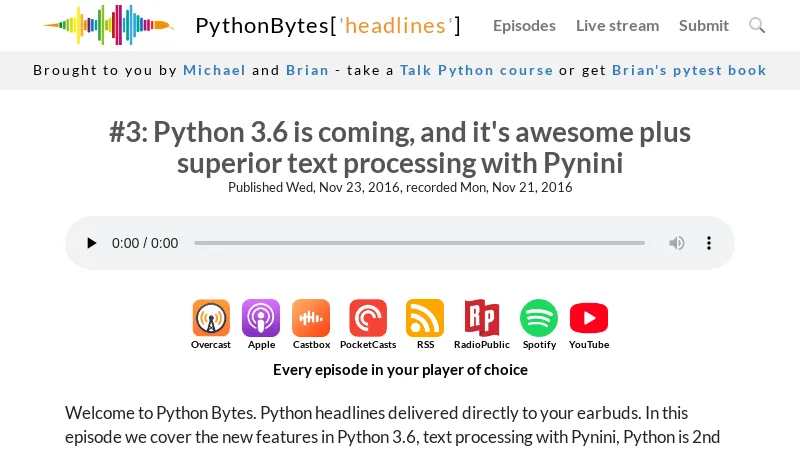This screenshot has width=800, height=450.
Task: Click the PythonBytes waveform logo
Action: 108,26
